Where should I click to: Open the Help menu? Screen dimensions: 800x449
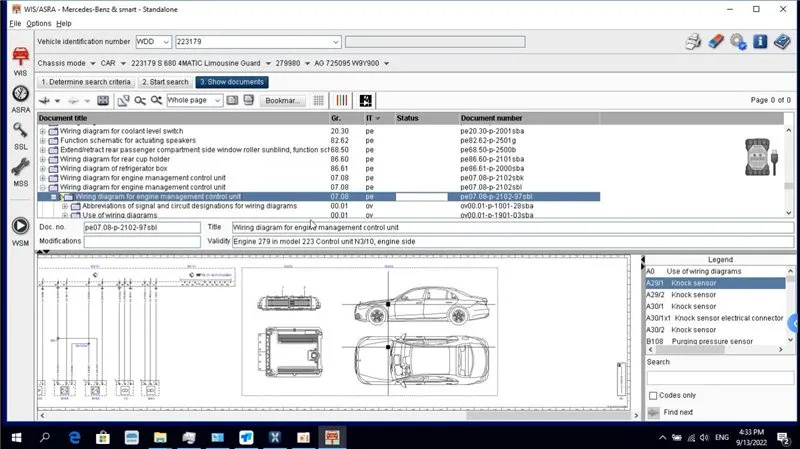[x=64, y=23]
